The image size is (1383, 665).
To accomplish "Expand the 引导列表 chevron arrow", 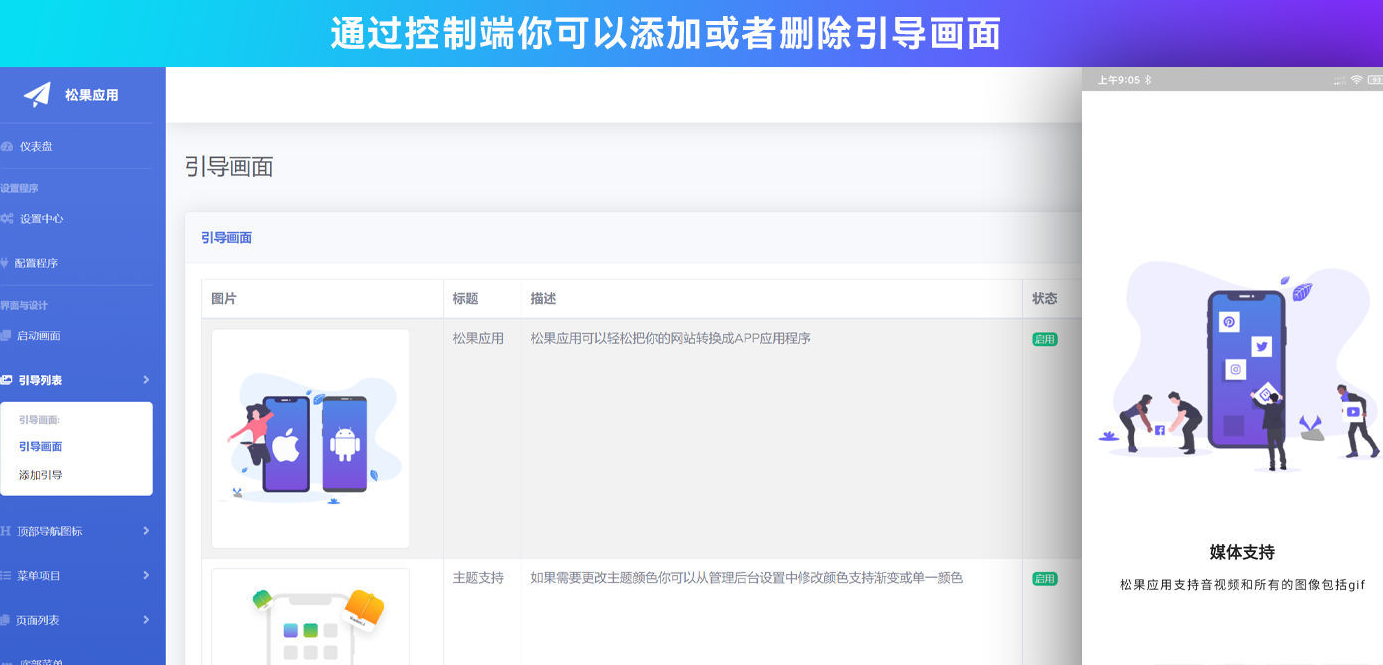I will (x=146, y=379).
